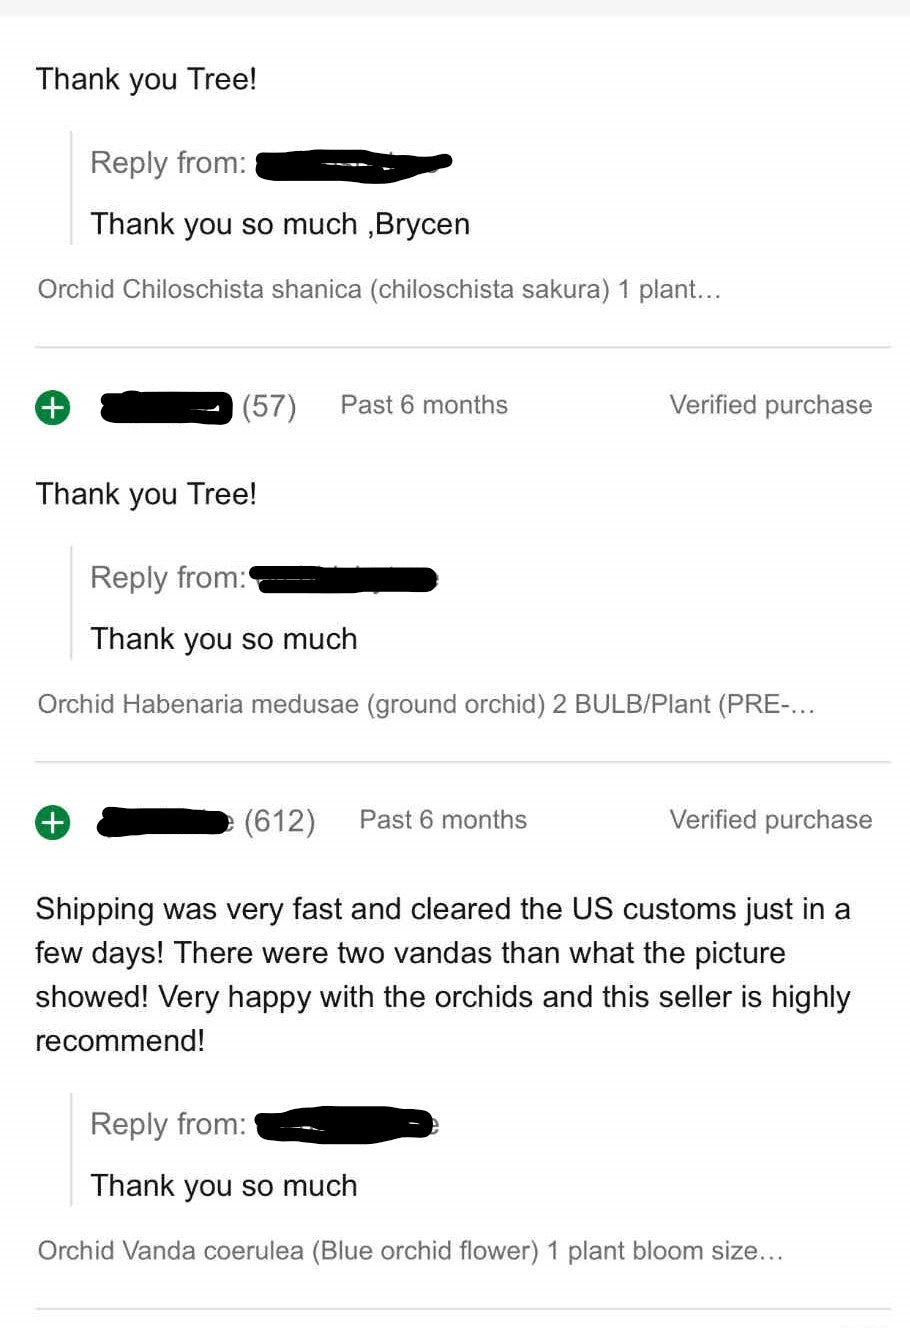Click the green plus icon beside the (612) reviewer
Viewport: 910px width, 1328px height.
(53, 822)
